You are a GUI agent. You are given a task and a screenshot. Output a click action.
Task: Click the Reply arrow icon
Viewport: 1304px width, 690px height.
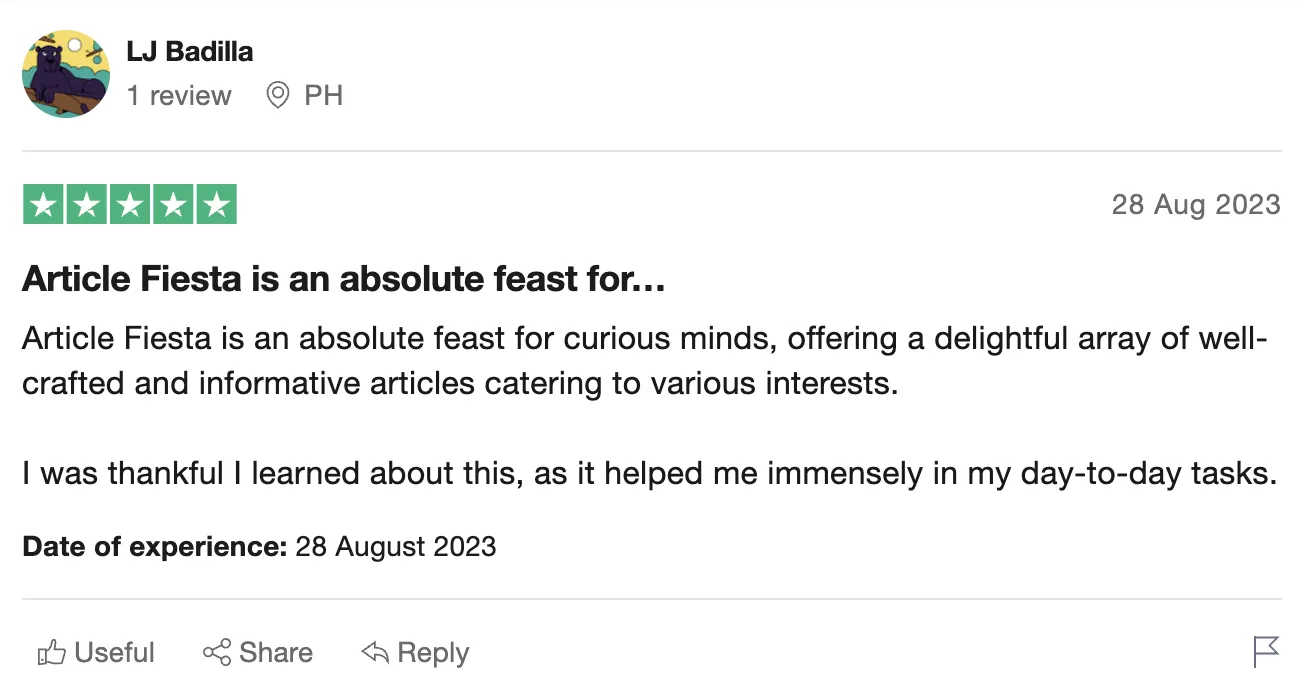[374, 653]
